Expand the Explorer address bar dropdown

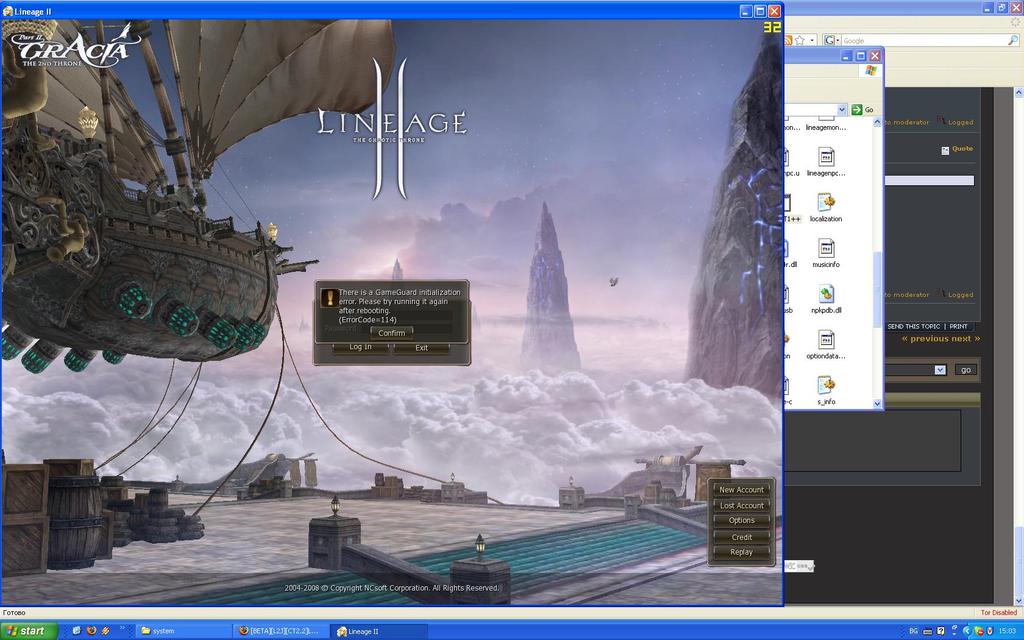841,110
